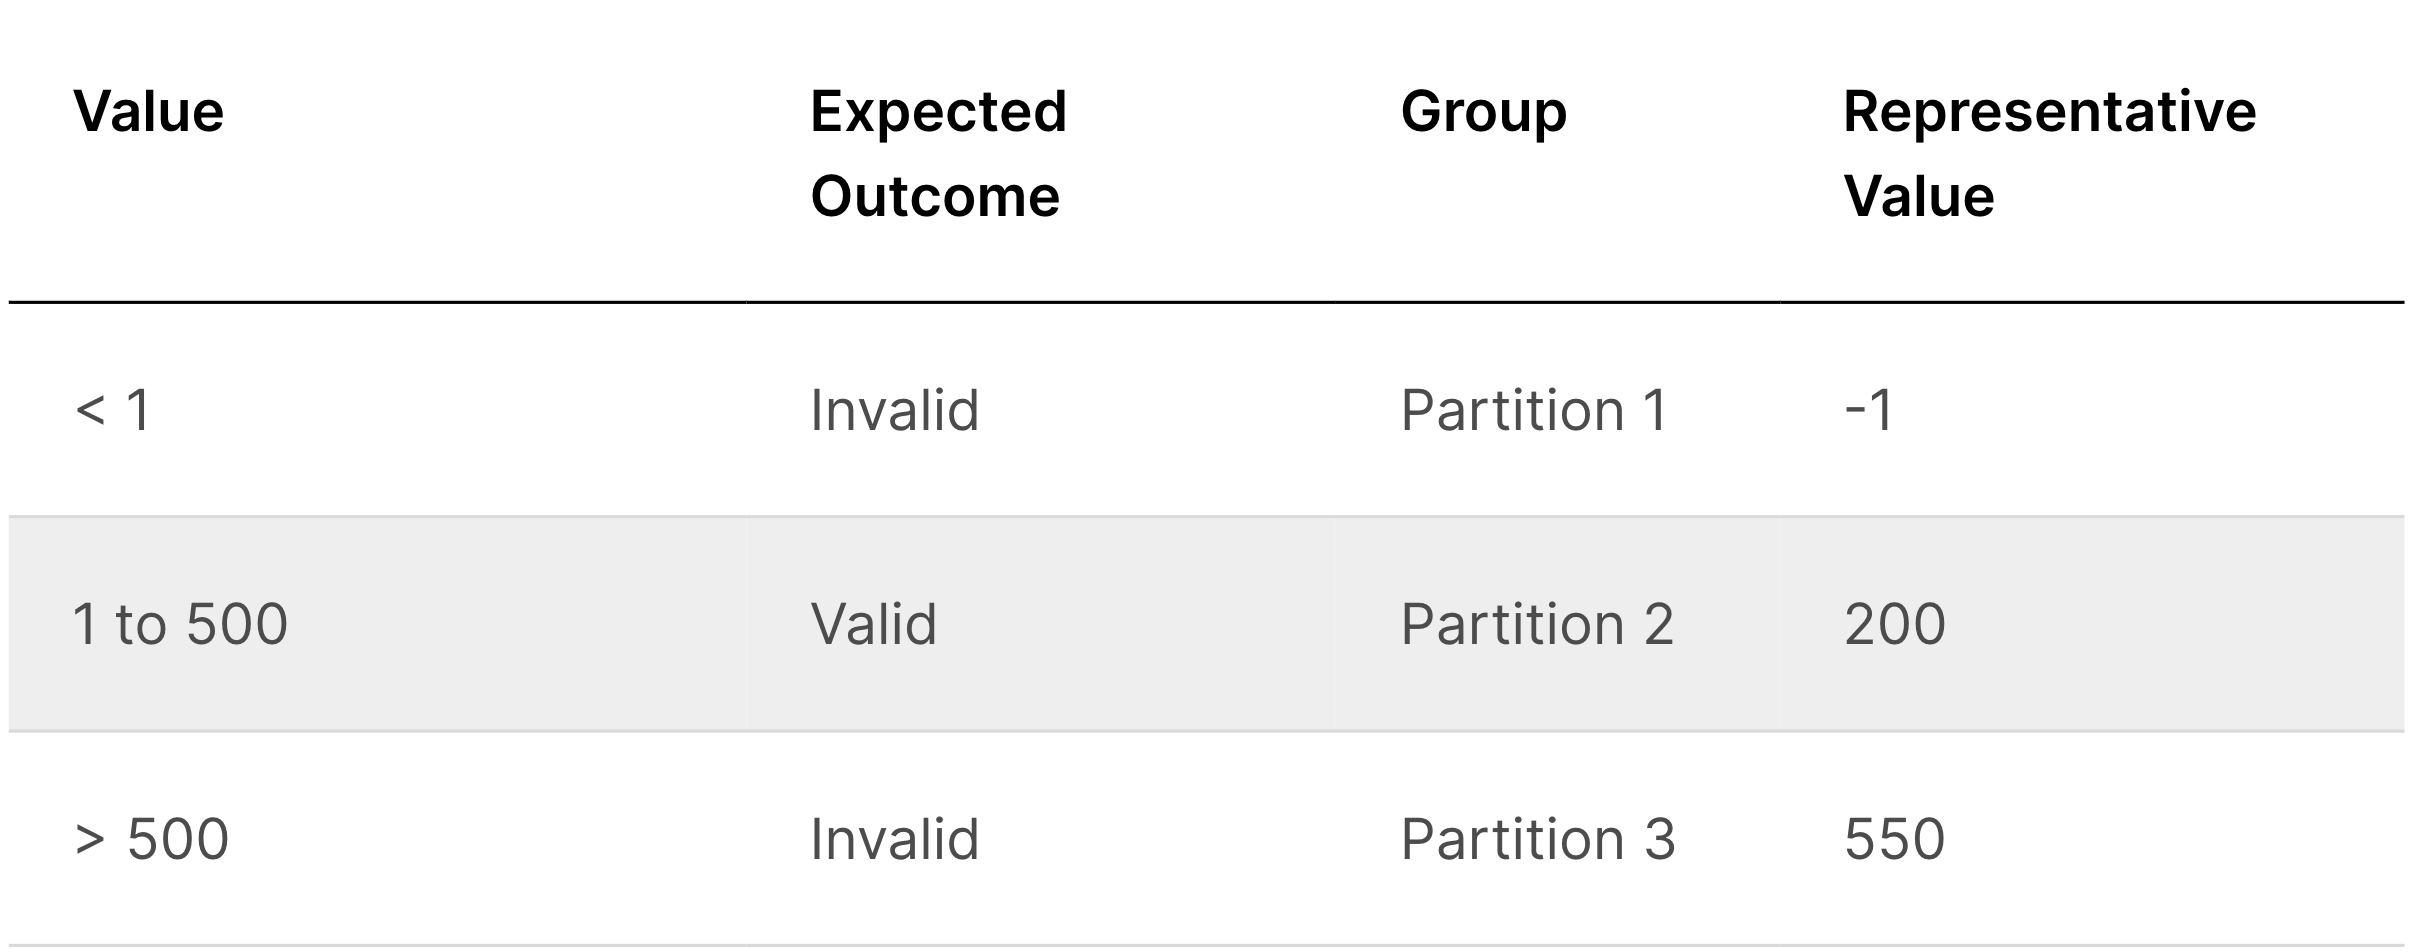
Task: Select the "1 to 500" value cell
Action: point(180,624)
